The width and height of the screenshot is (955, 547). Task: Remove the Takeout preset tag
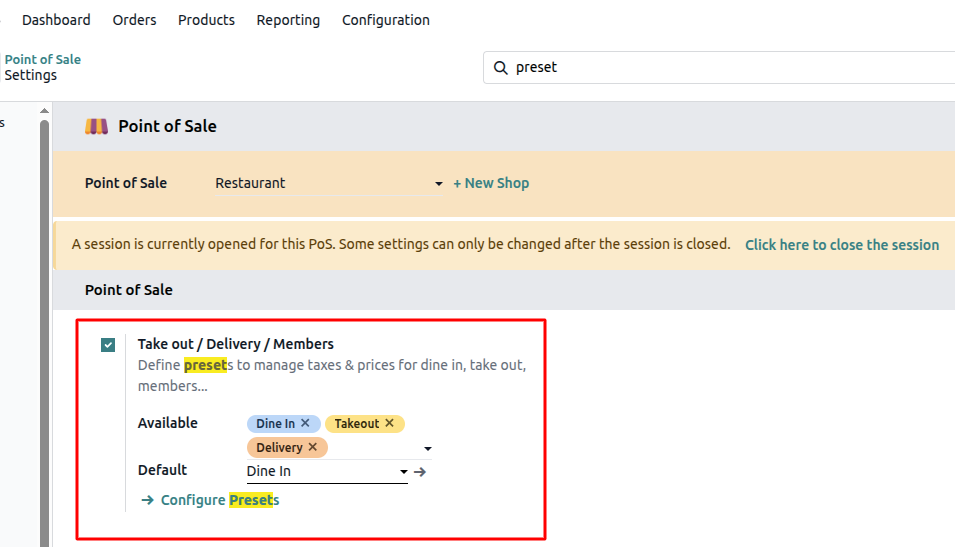point(390,423)
